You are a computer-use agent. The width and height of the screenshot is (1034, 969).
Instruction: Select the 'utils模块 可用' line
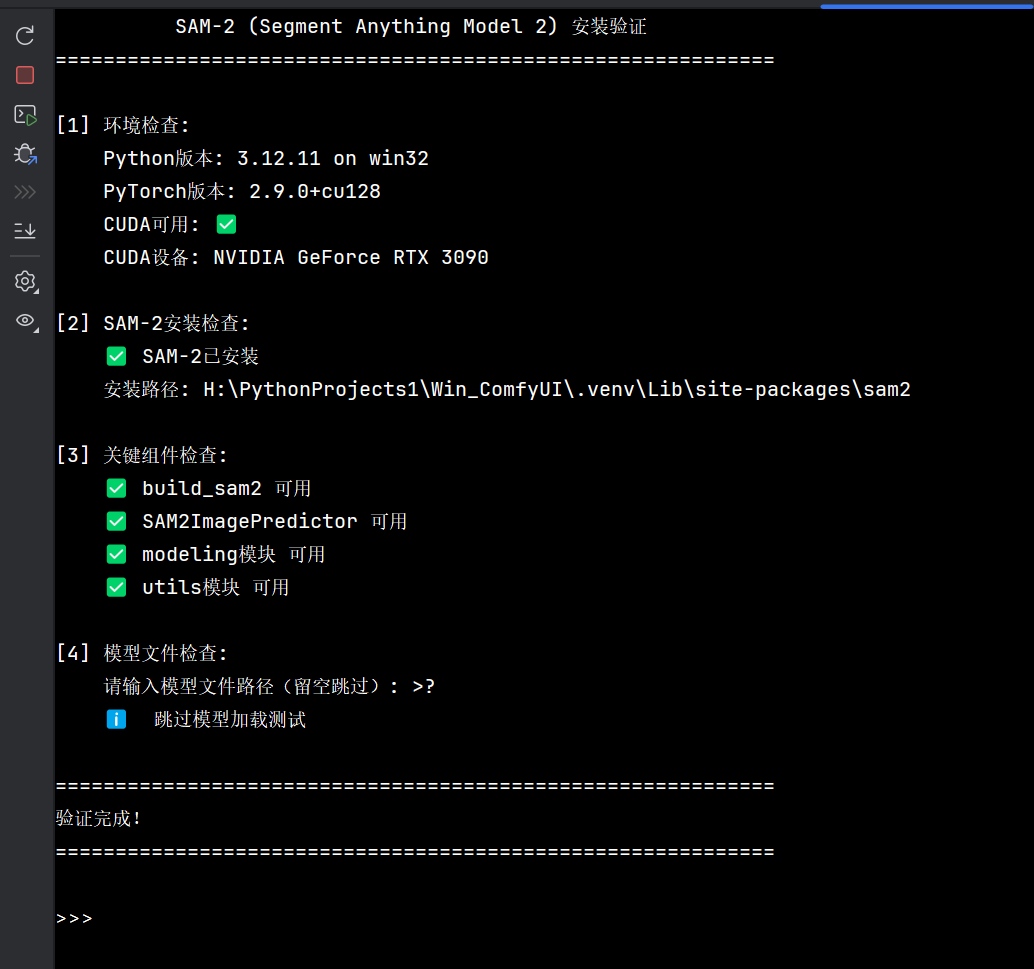tap(198, 587)
